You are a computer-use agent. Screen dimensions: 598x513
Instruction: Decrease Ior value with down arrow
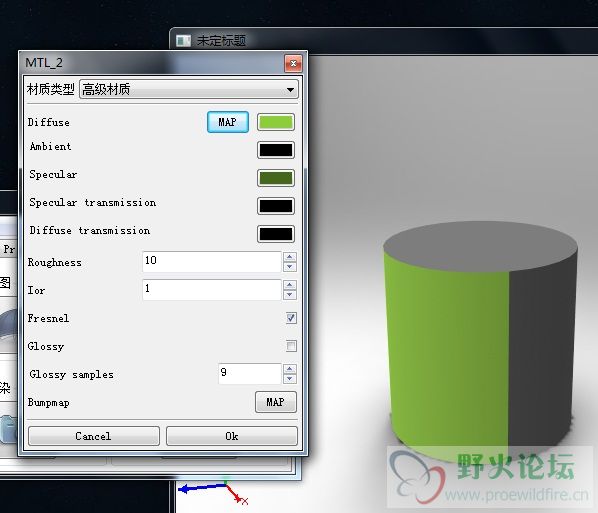tap(289, 294)
